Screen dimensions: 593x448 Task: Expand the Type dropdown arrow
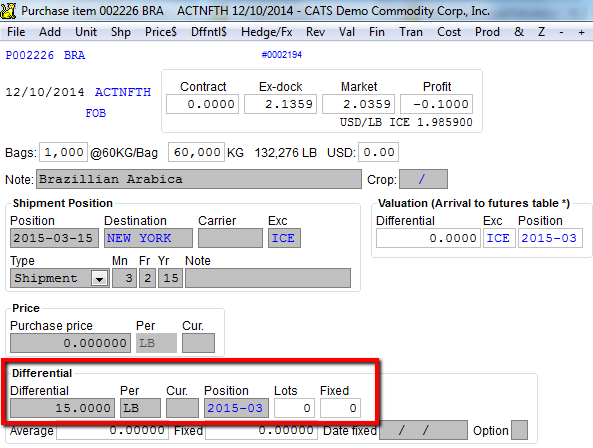99,279
